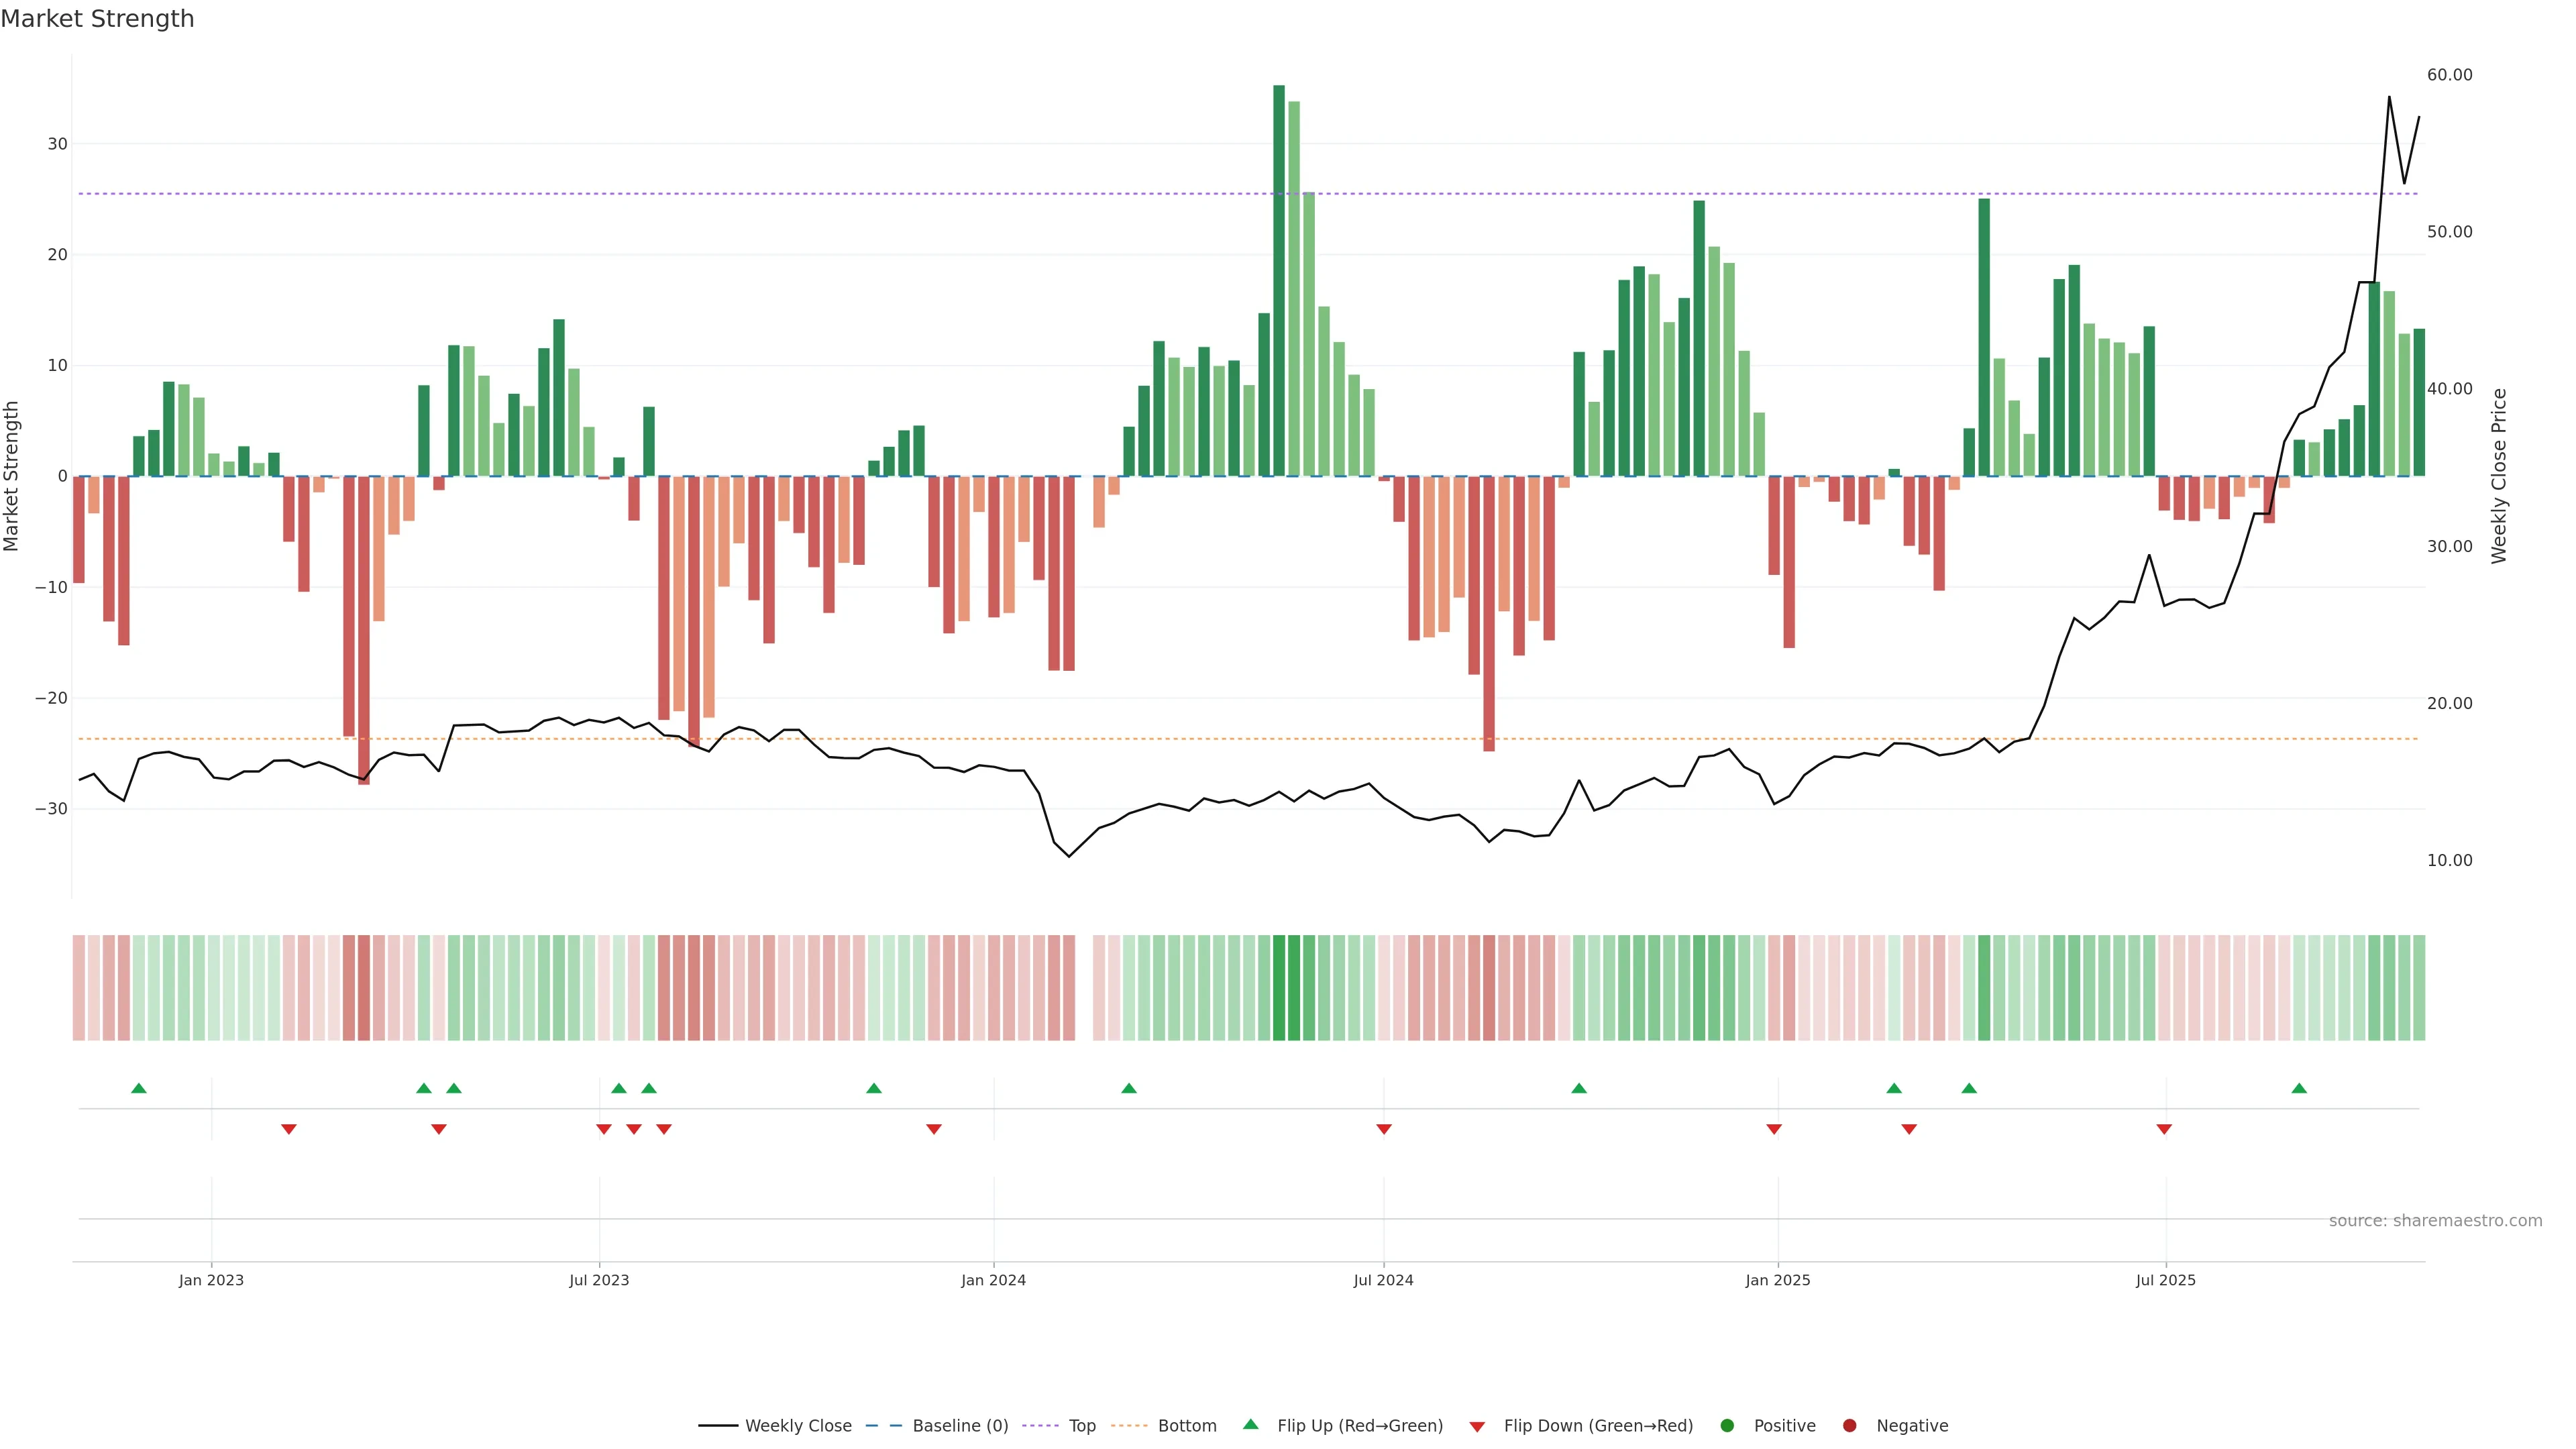Click the rightmost green Flip Up triangle marker
This screenshot has height=1449, width=2576.
pos(2299,1088)
